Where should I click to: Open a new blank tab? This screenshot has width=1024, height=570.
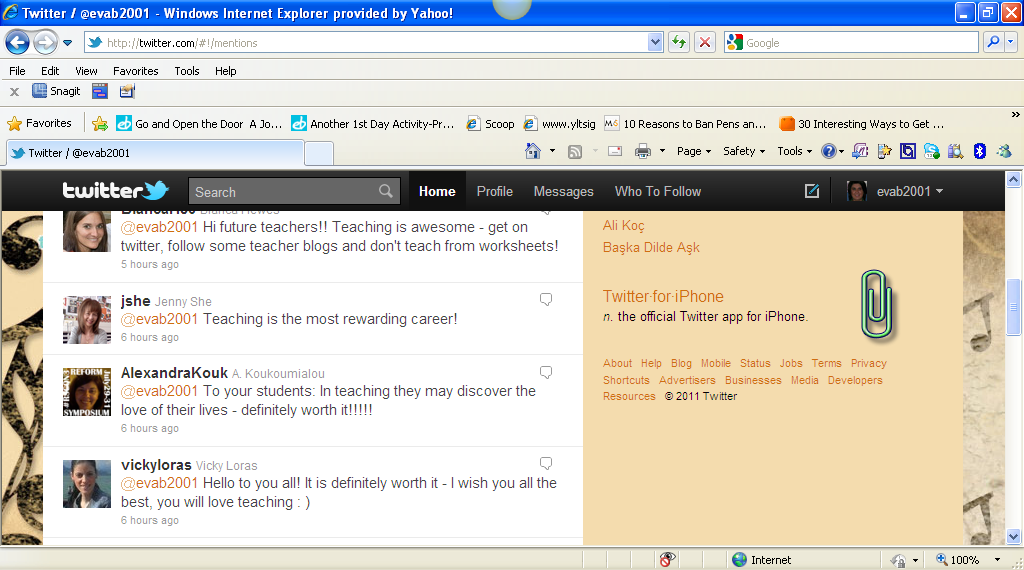(319, 153)
